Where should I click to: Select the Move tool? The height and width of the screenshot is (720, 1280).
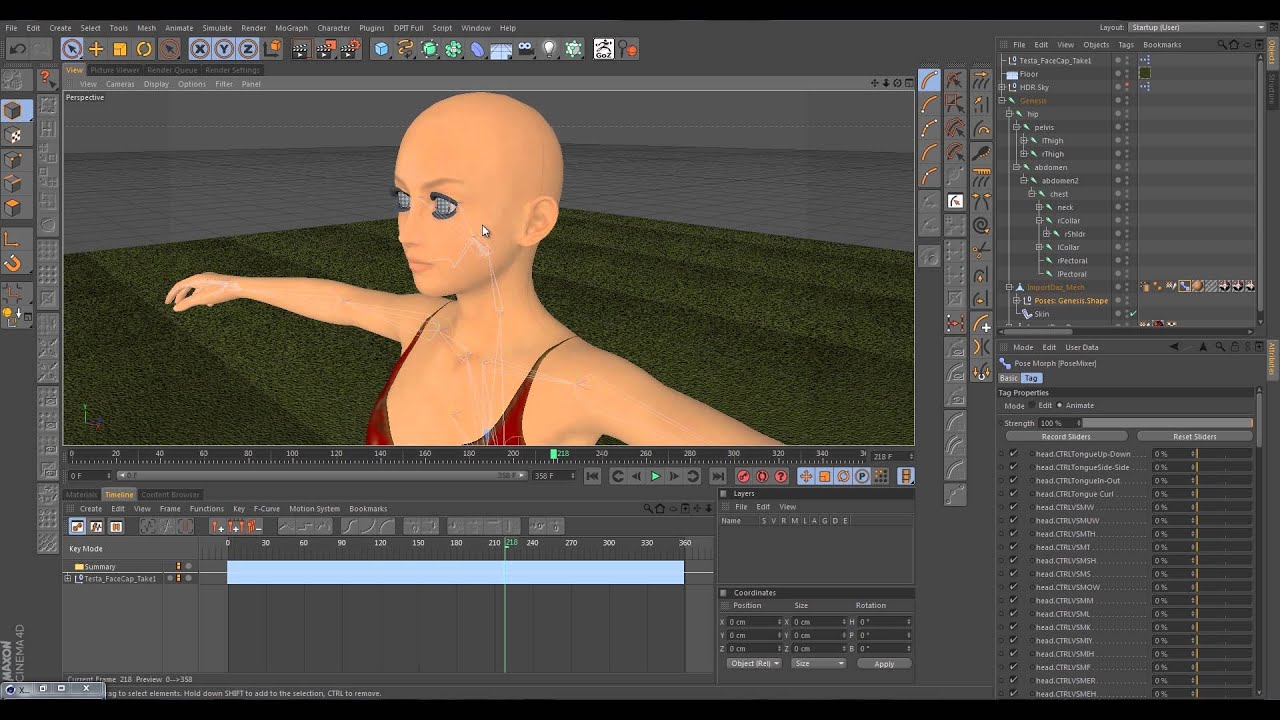pos(96,49)
